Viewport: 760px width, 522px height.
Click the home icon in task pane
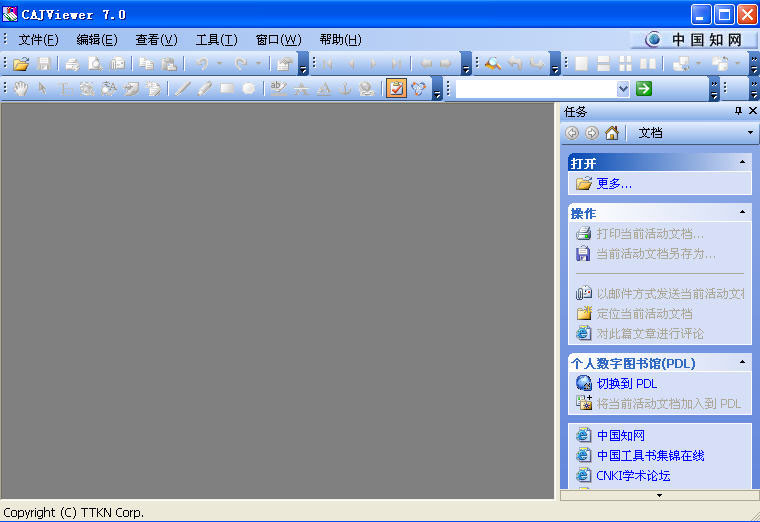click(x=612, y=133)
